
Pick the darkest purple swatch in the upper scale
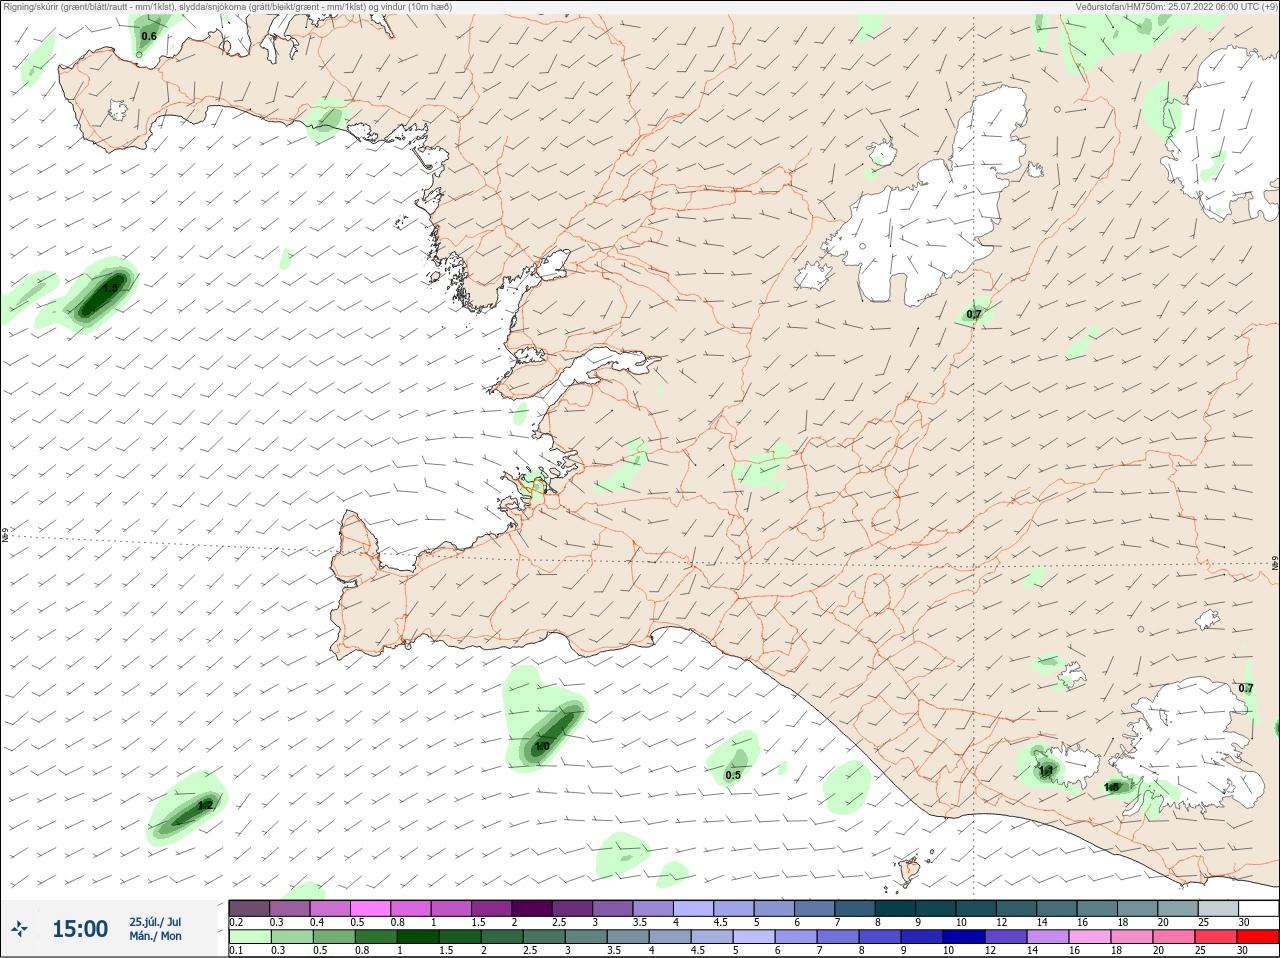[533, 908]
